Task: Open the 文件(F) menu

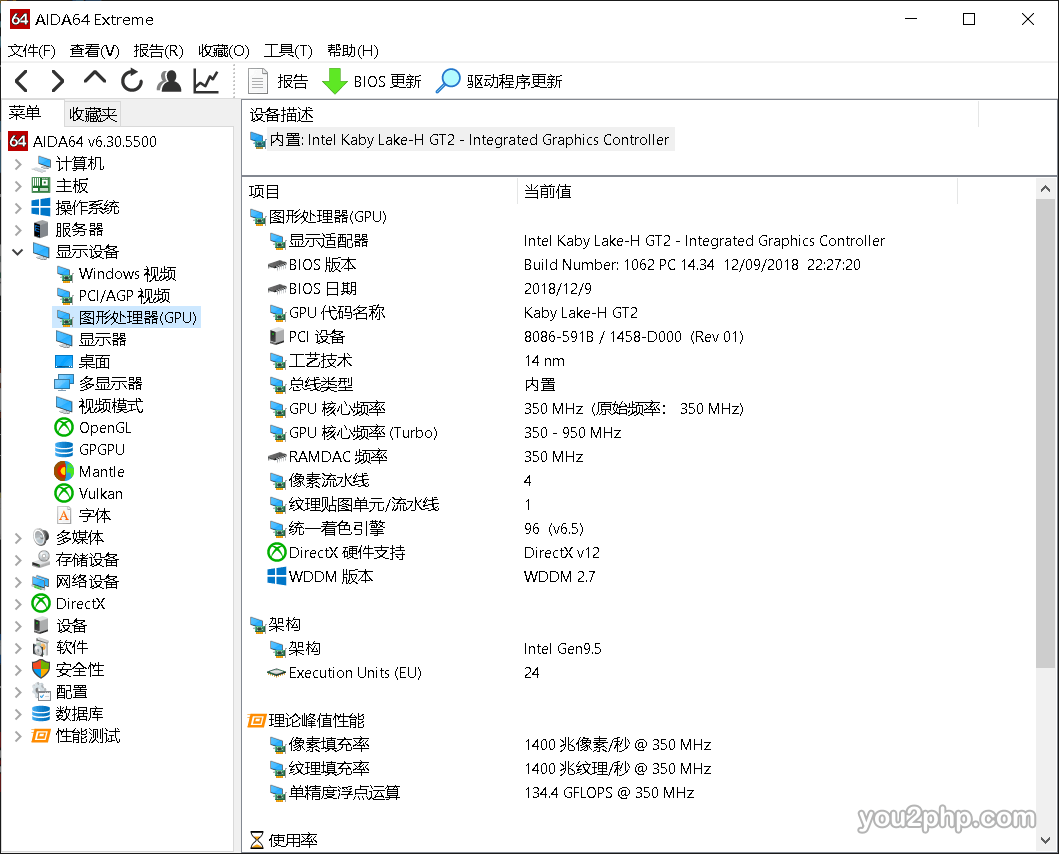Action: [x=31, y=51]
